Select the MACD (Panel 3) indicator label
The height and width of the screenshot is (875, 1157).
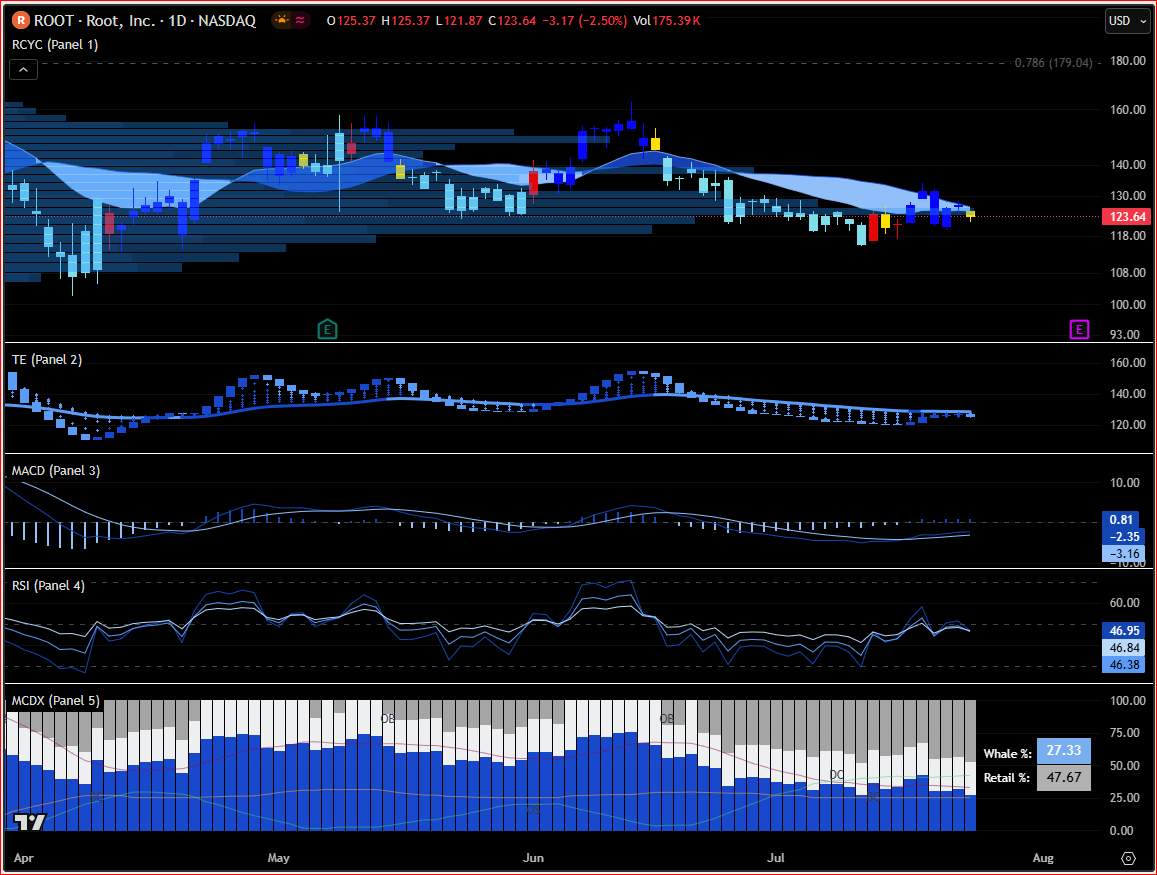point(56,471)
